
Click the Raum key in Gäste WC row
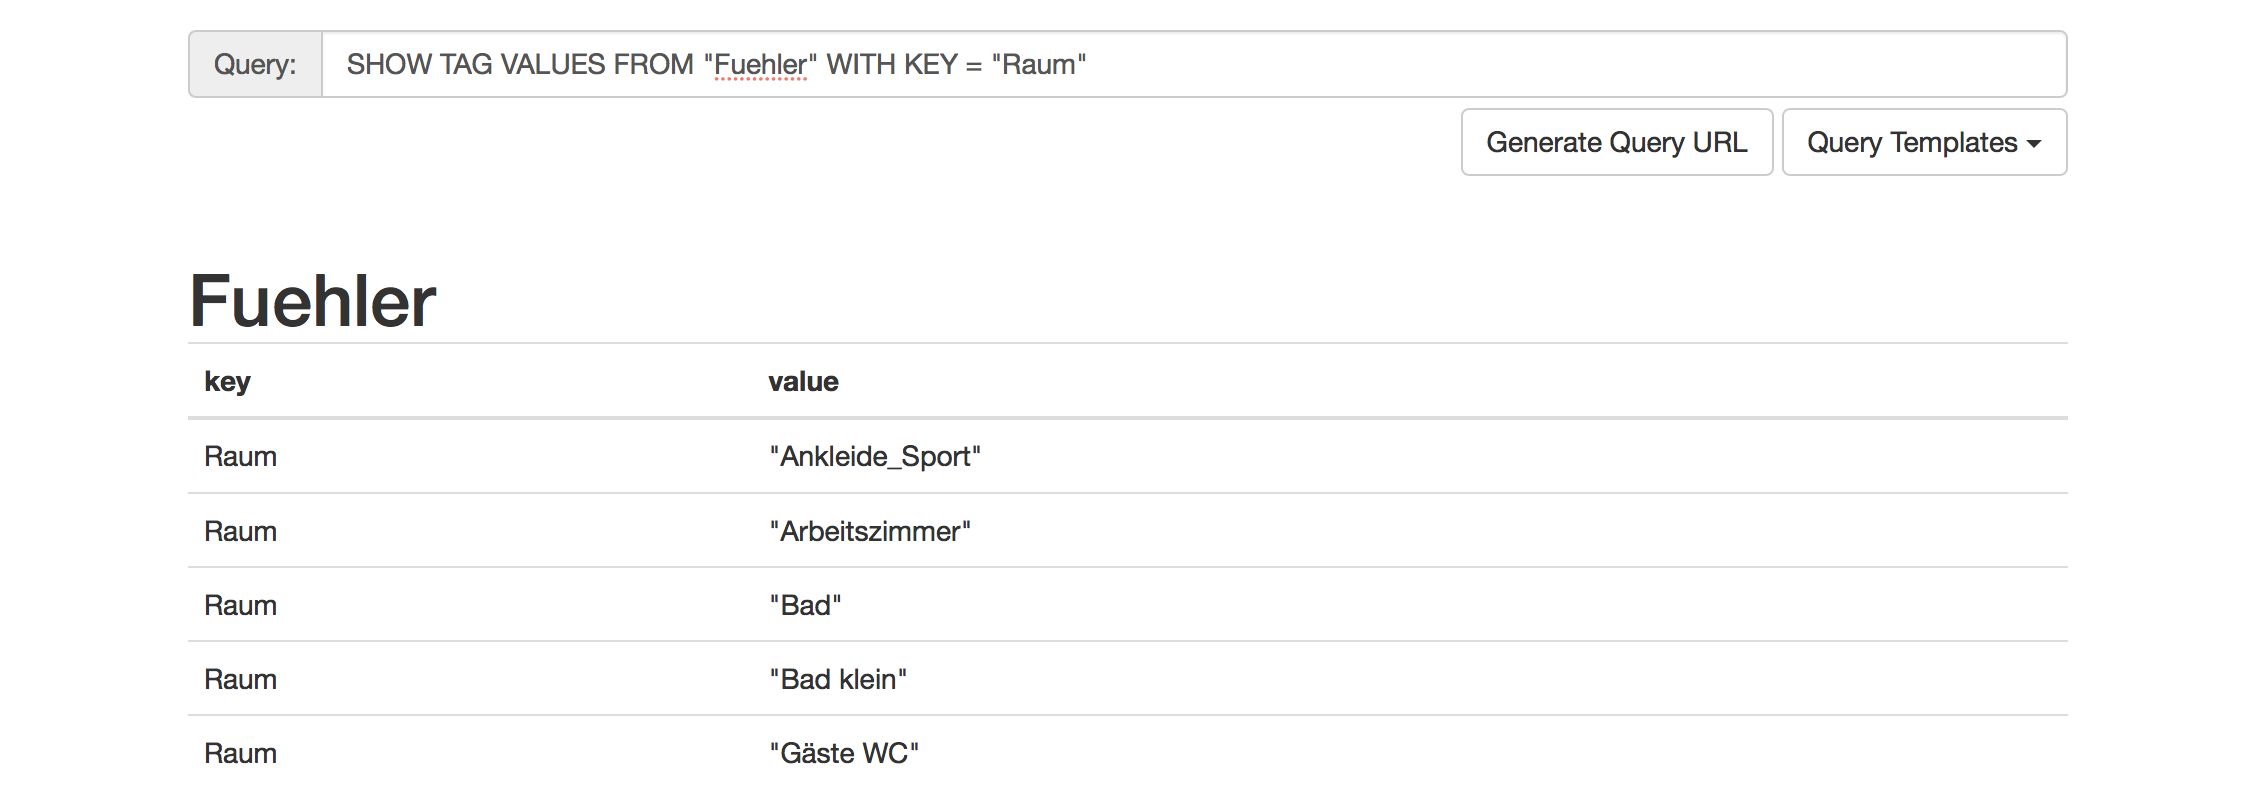click(x=240, y=753)
